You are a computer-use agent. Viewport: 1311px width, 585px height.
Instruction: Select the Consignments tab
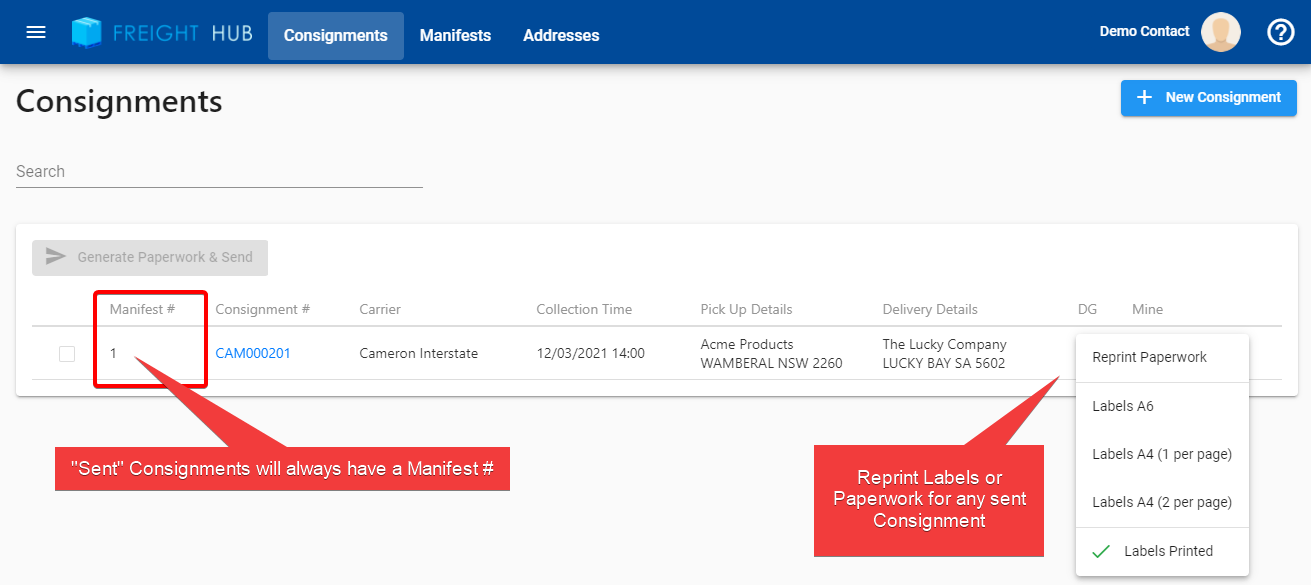click(335, 36)
